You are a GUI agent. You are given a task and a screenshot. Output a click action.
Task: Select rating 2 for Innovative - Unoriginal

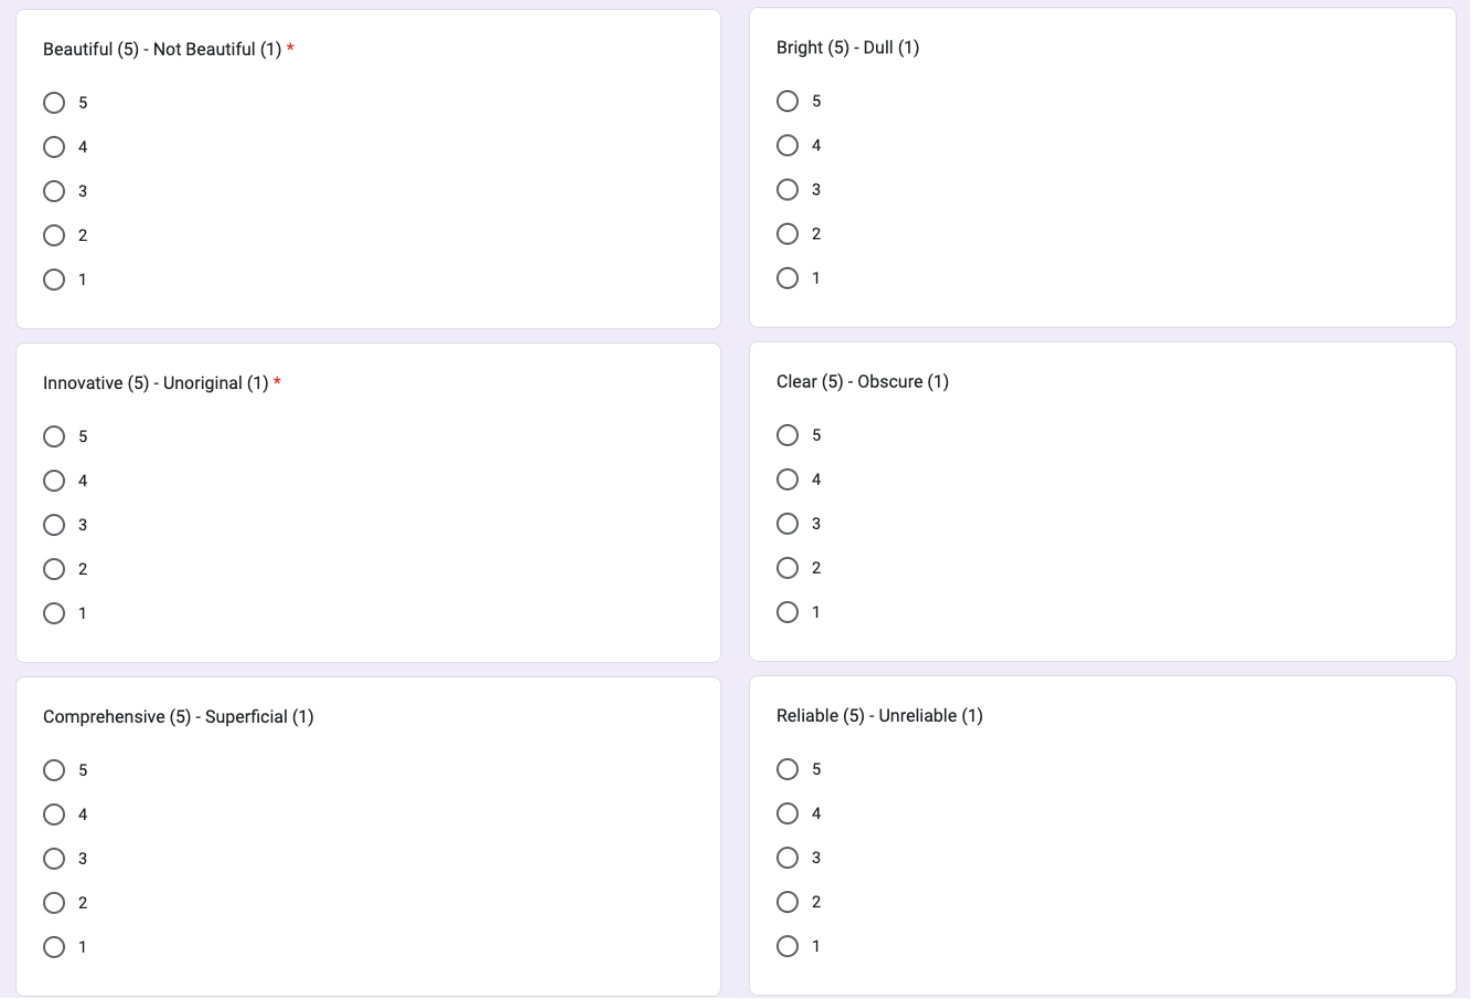[54, 569]
